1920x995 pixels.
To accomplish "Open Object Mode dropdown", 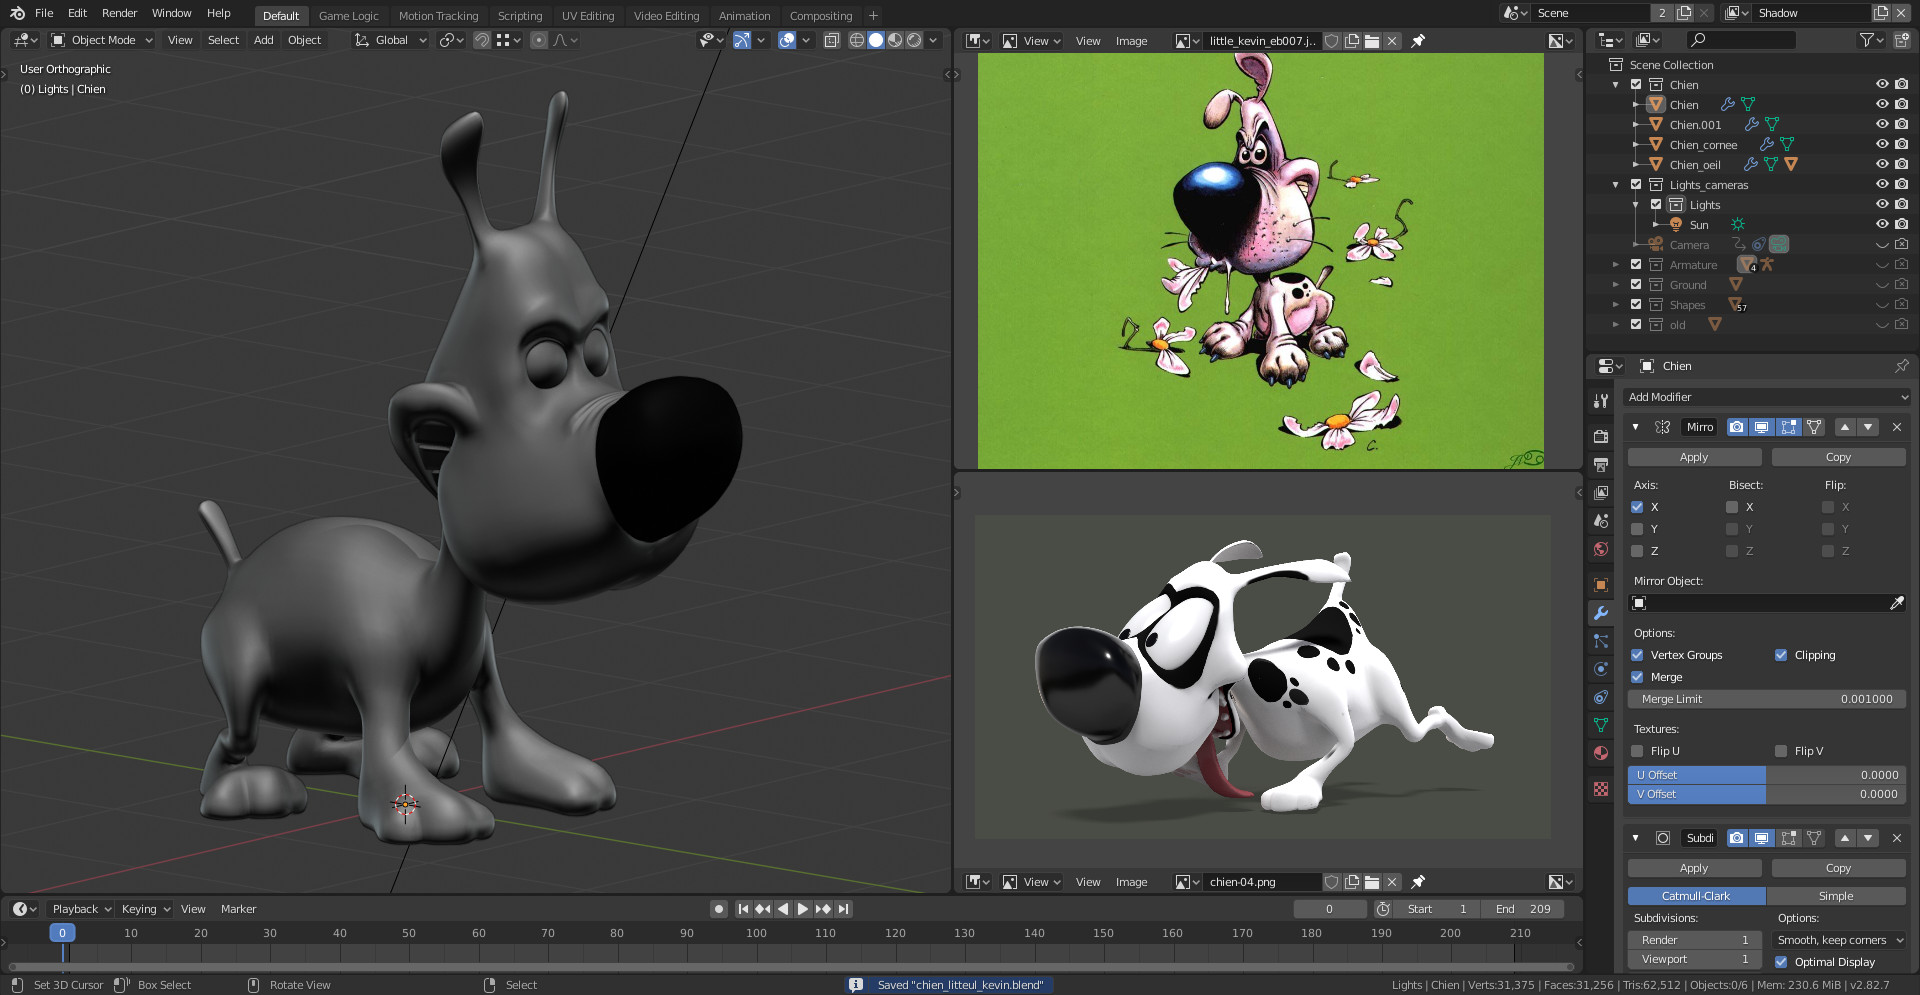I will coord(102,40).
